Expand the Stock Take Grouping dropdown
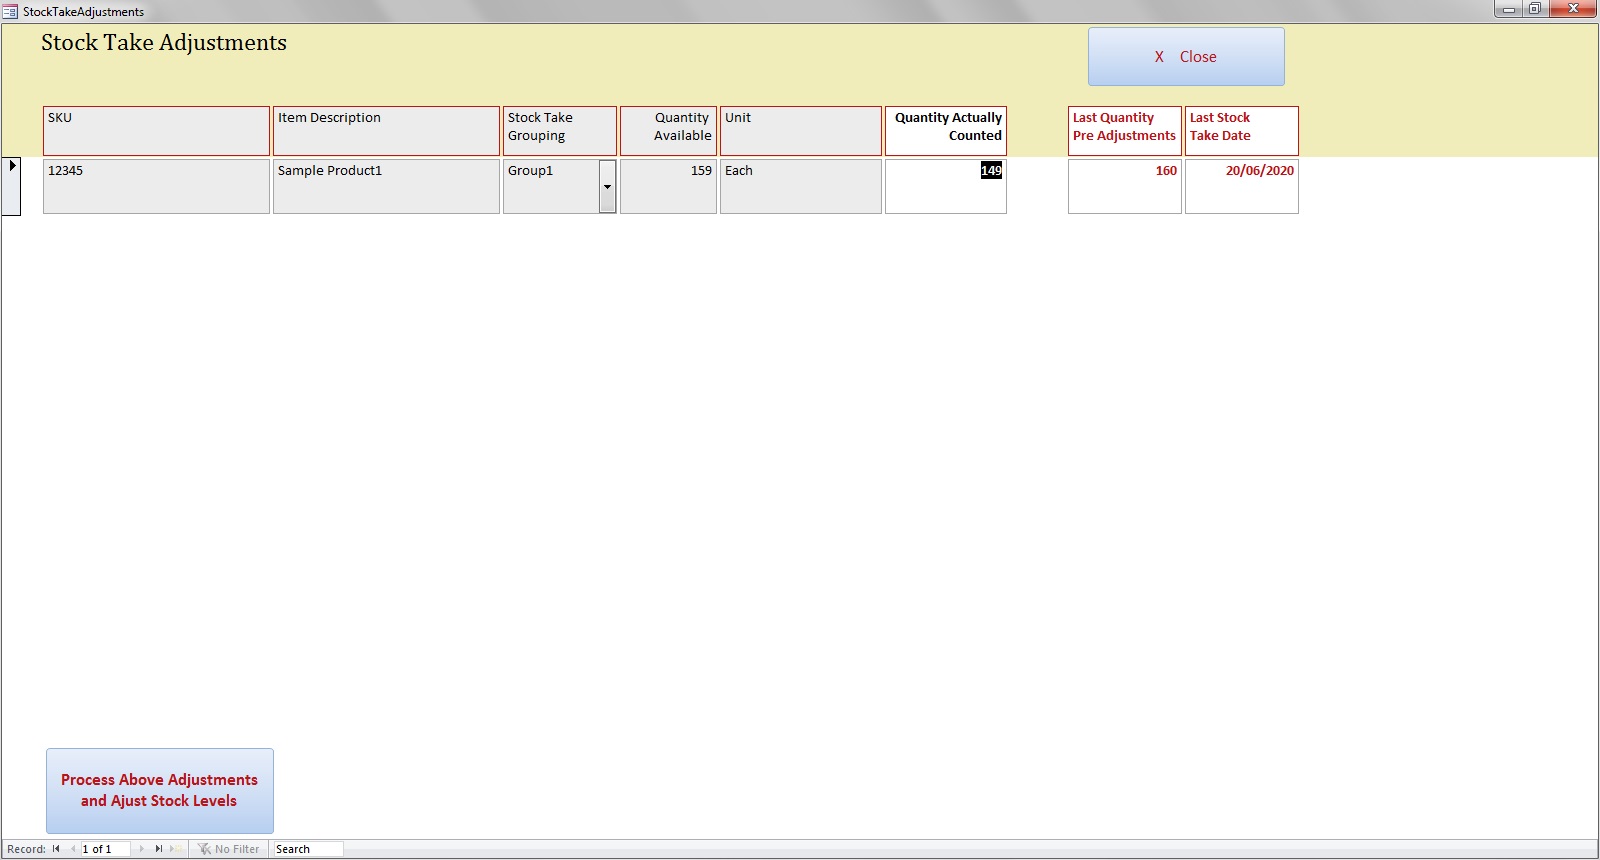This screenshot has height=860, width=1600. point(607,187)
